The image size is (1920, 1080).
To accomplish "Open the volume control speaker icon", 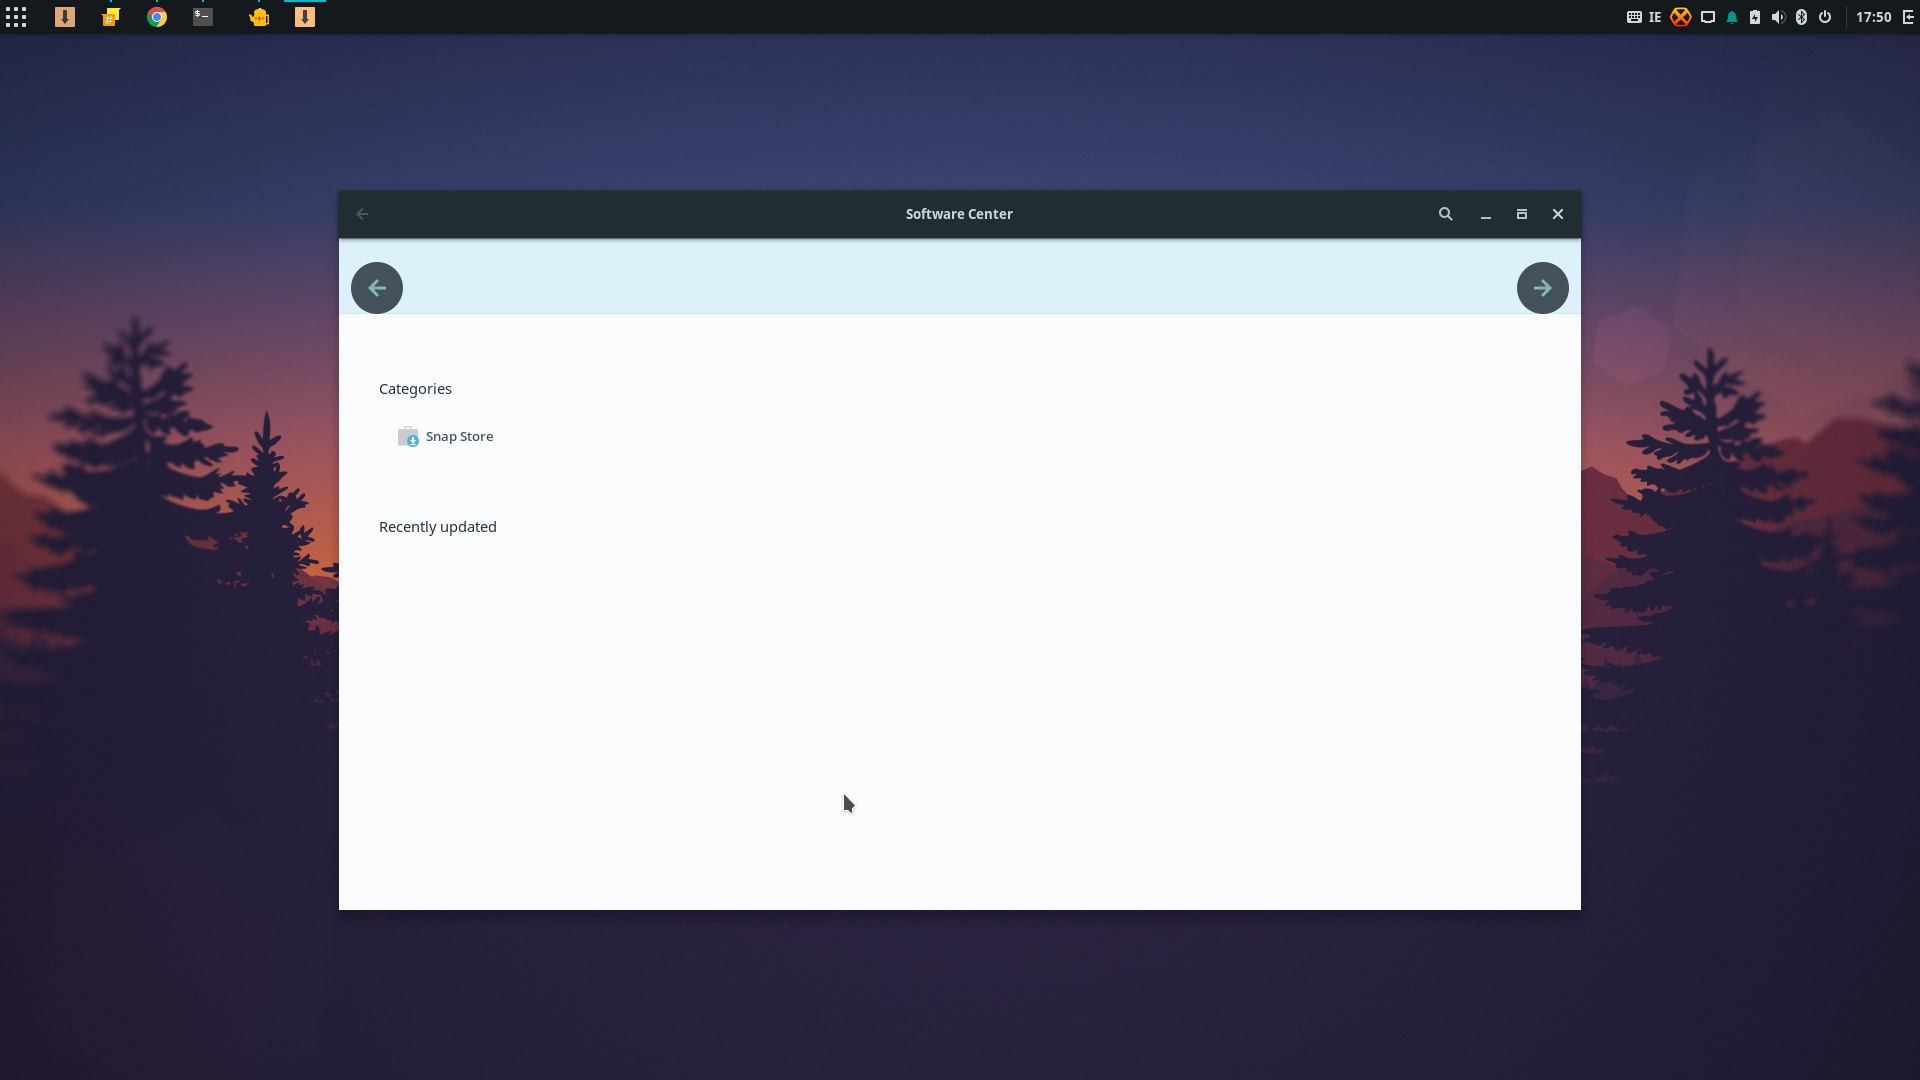I will click(1778, 17).
